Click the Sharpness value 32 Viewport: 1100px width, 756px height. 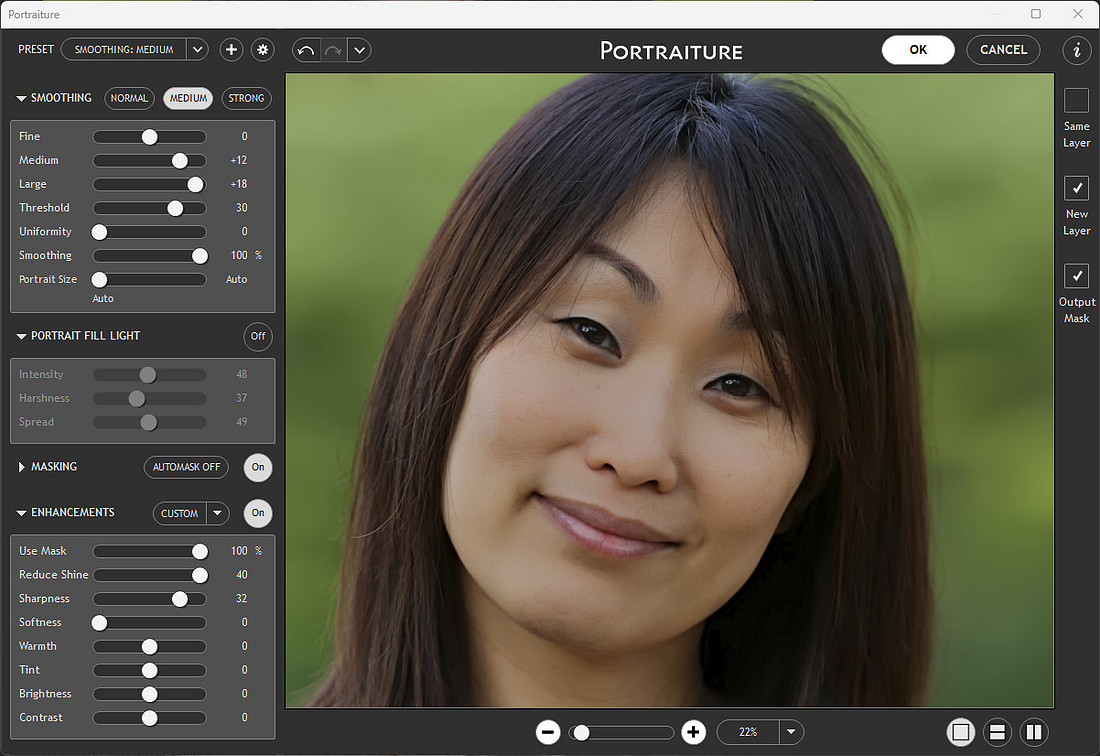point(241,598)
